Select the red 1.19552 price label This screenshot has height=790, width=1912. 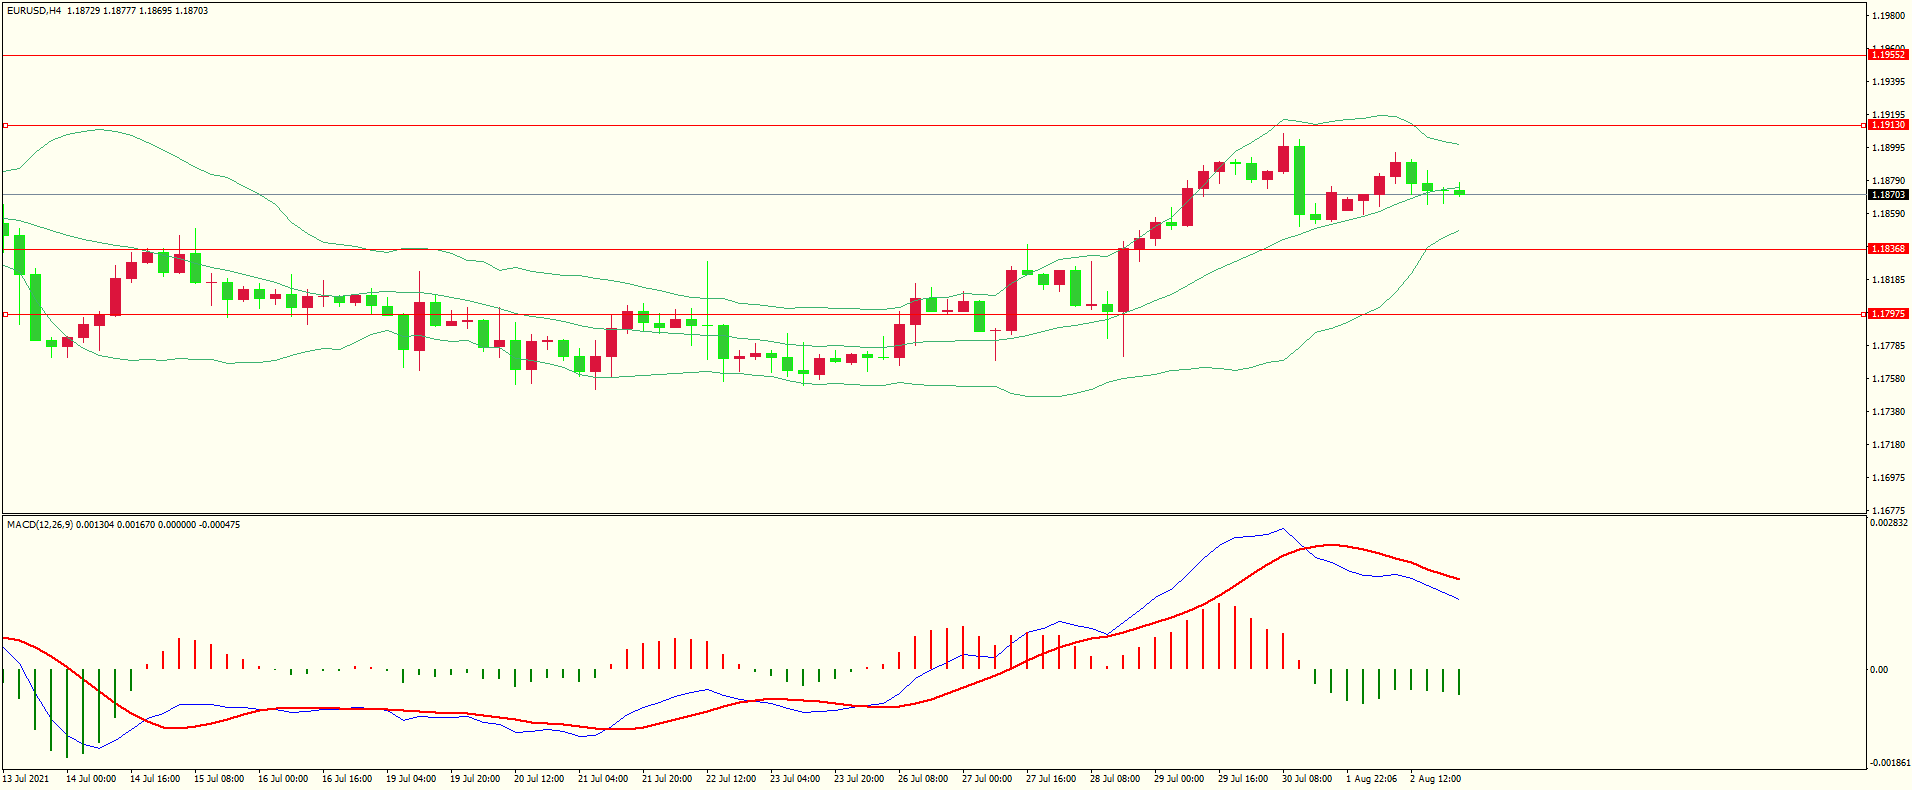[x=1888, y=55]
